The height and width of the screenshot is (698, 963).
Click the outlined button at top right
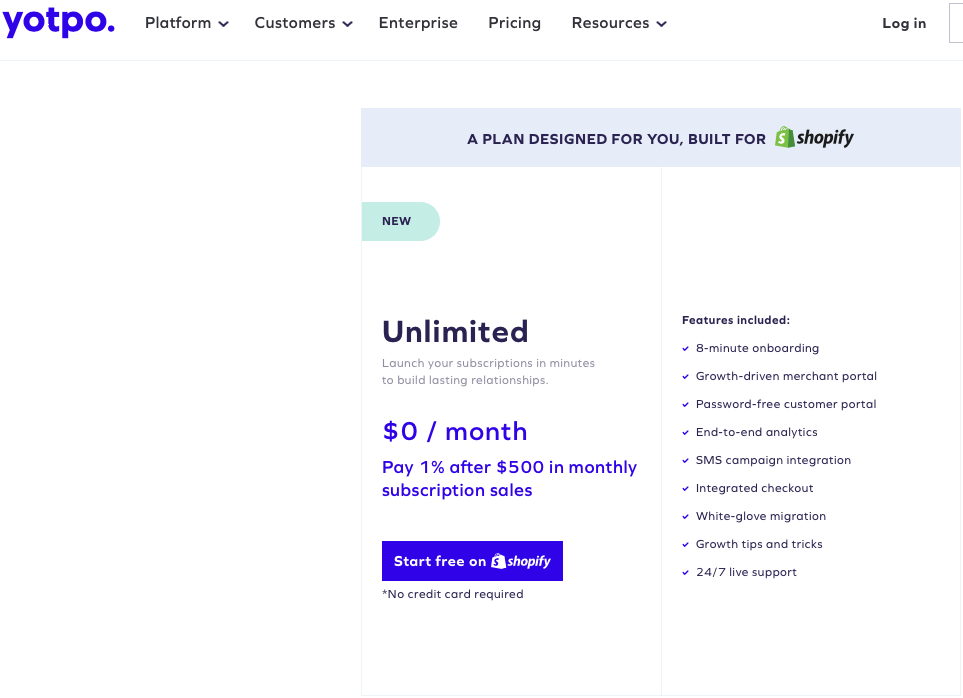coord(958,23)
